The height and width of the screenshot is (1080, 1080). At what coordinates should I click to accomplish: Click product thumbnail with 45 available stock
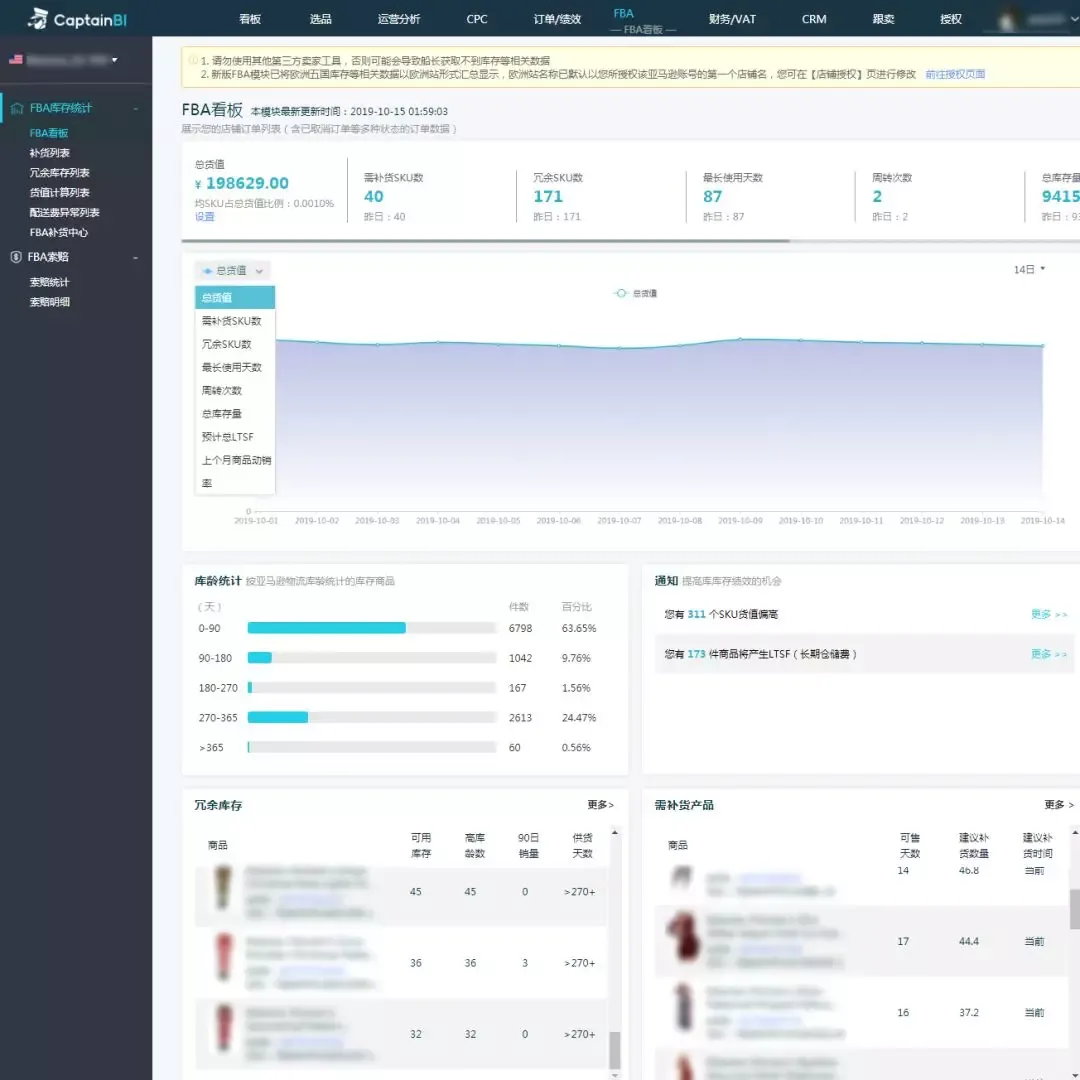[x=222, y=889]
